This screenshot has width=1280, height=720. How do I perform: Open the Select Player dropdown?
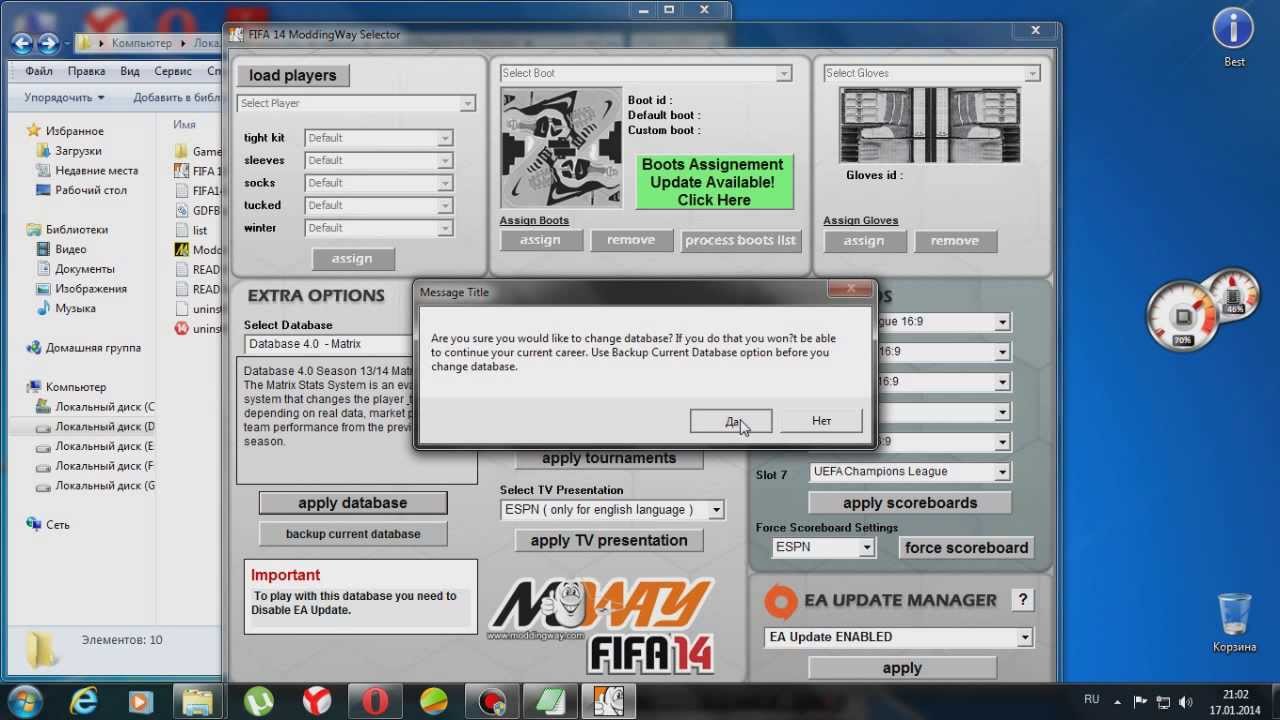pos(467,103)
